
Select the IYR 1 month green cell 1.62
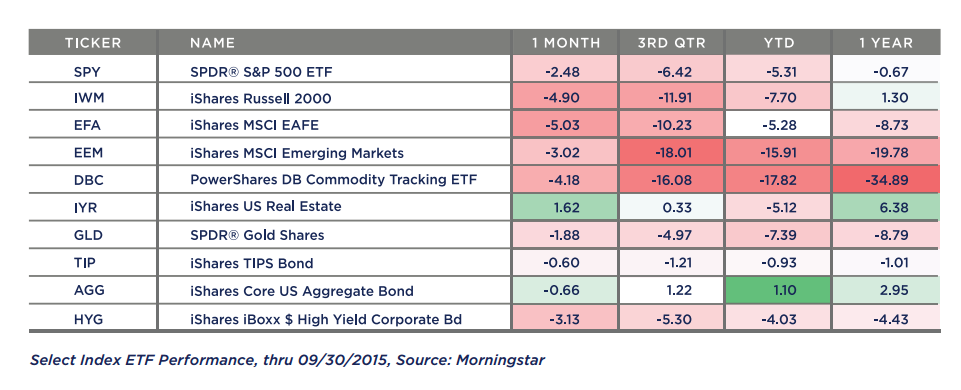[564, 207]
